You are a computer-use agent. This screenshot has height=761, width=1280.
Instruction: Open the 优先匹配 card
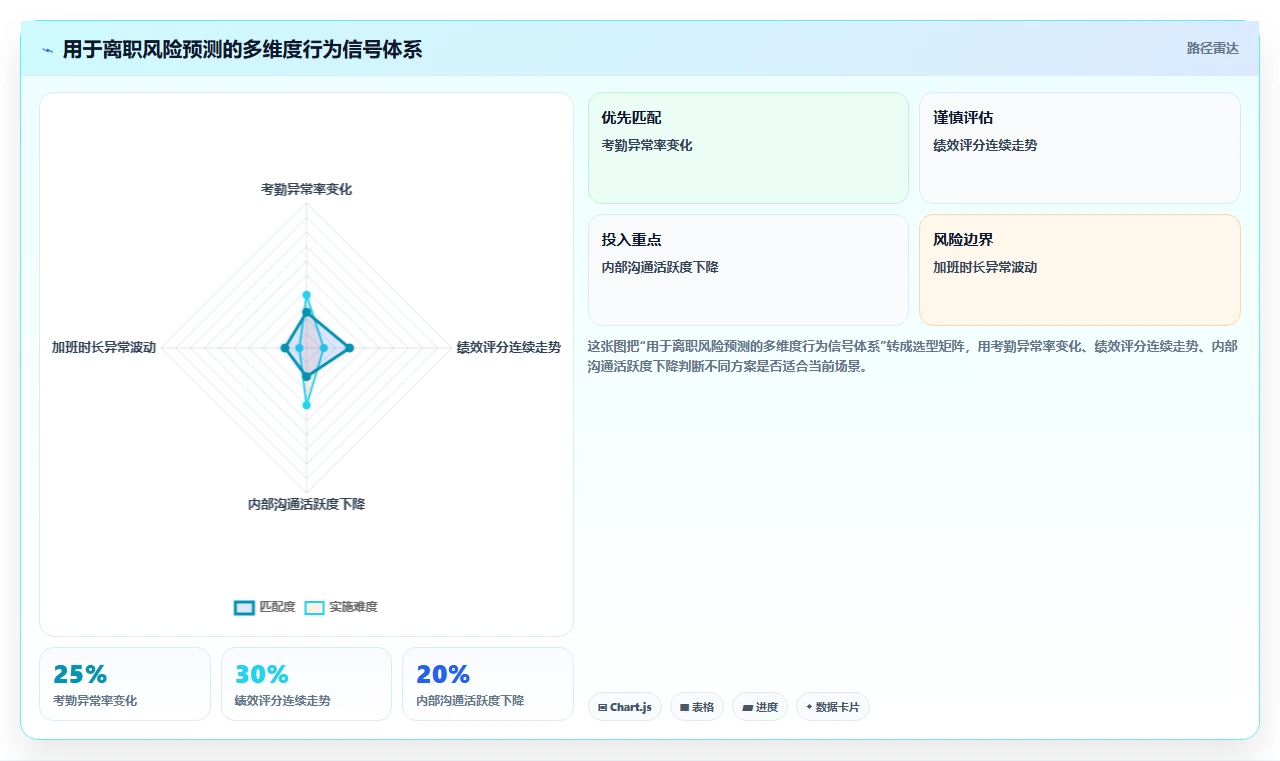tap(748, 148)
